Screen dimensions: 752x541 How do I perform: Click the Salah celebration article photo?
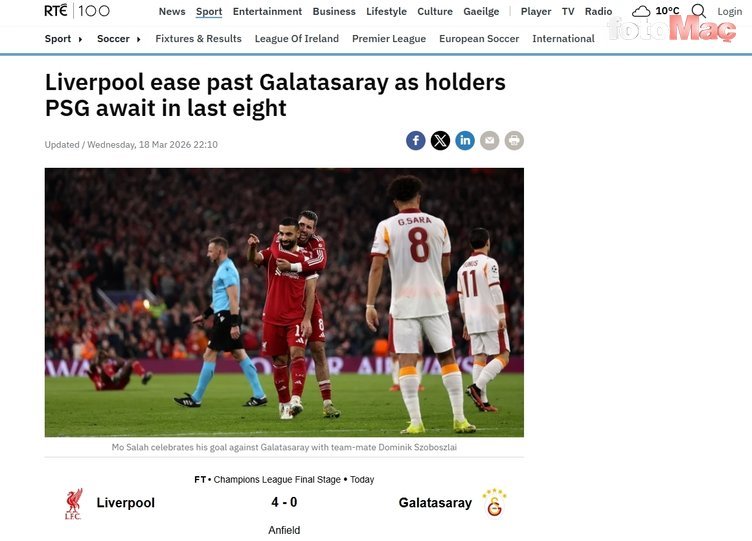(284, 302)
